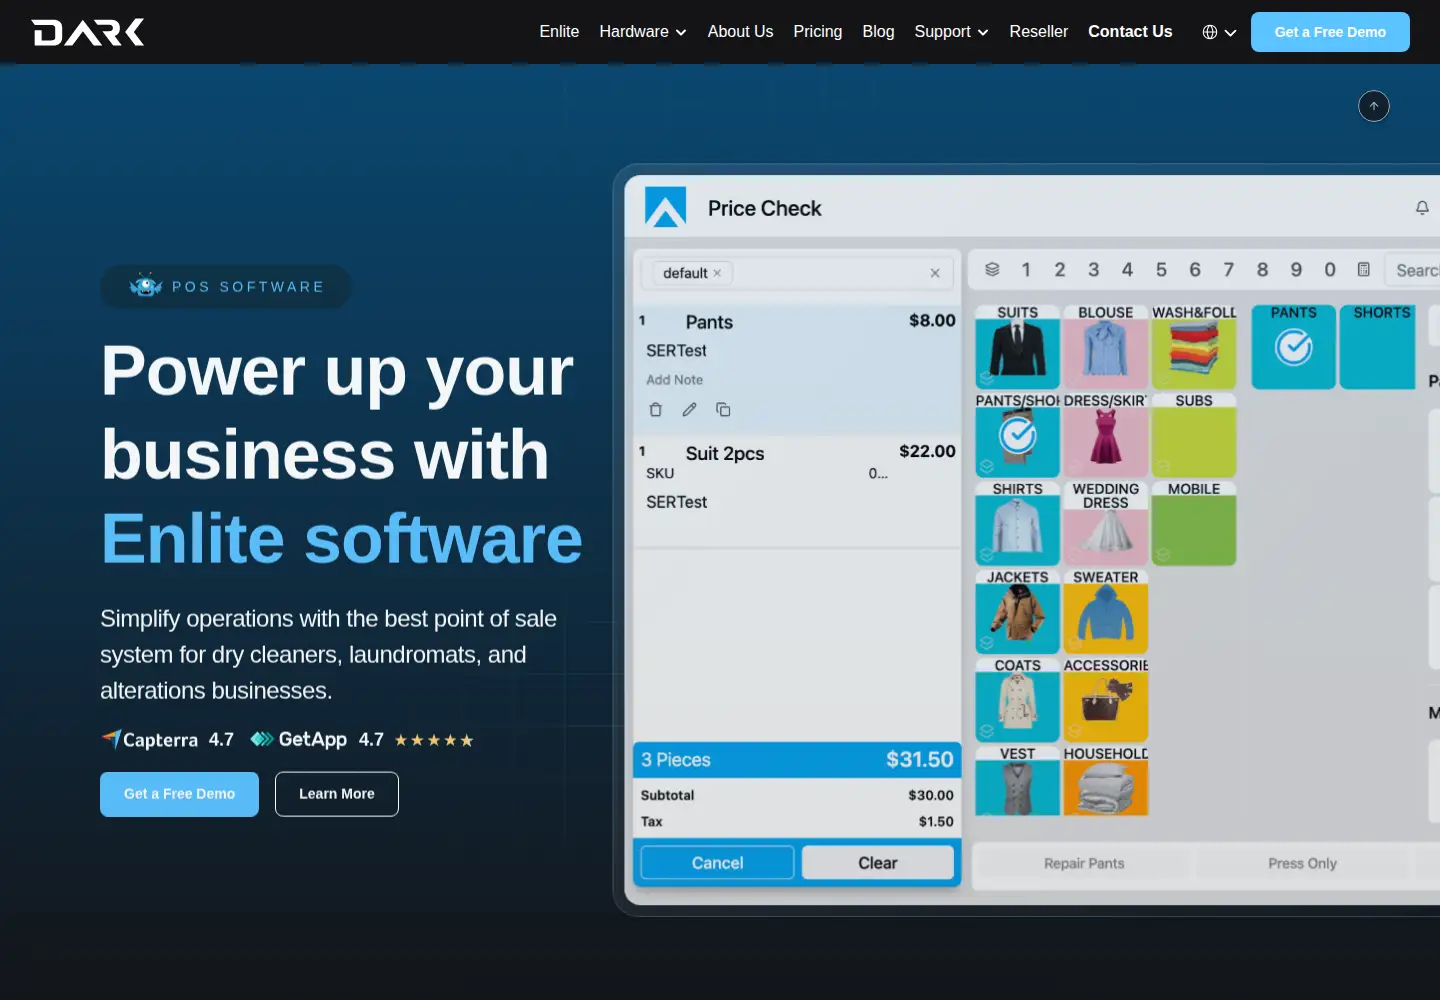Click the layers icon before number 1

[992, 270]
